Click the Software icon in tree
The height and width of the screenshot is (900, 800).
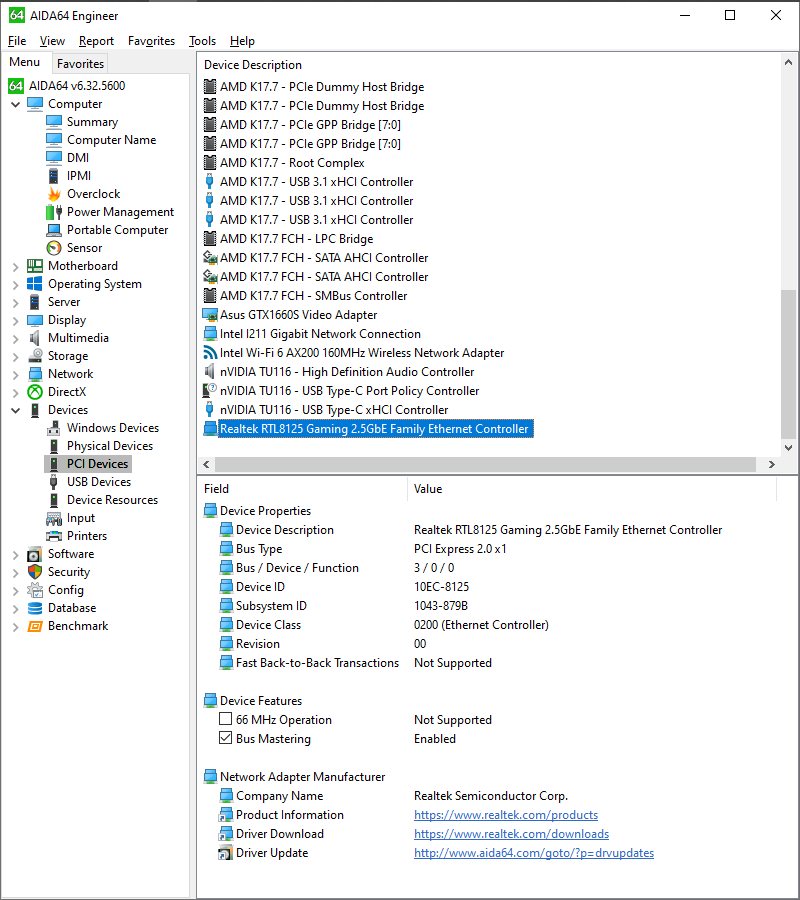click(x=35, y=554)
